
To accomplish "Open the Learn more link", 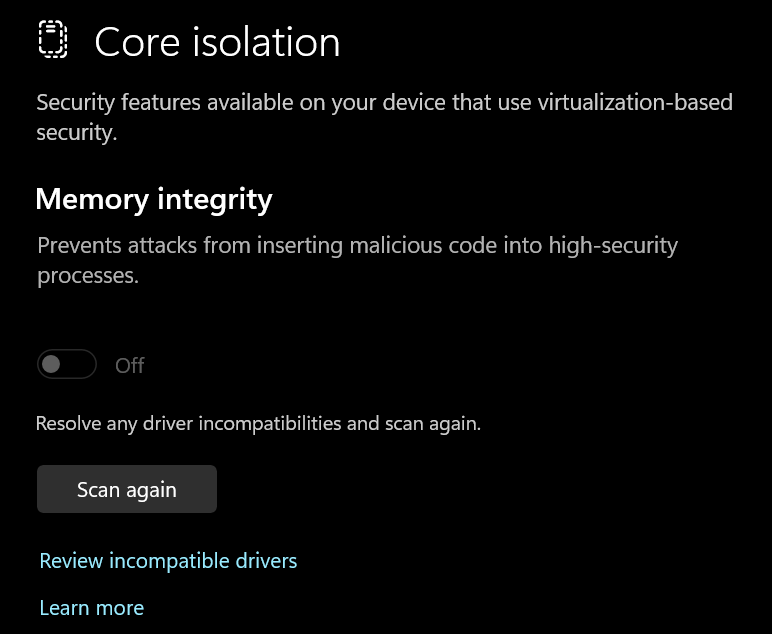I will point(91,608).
